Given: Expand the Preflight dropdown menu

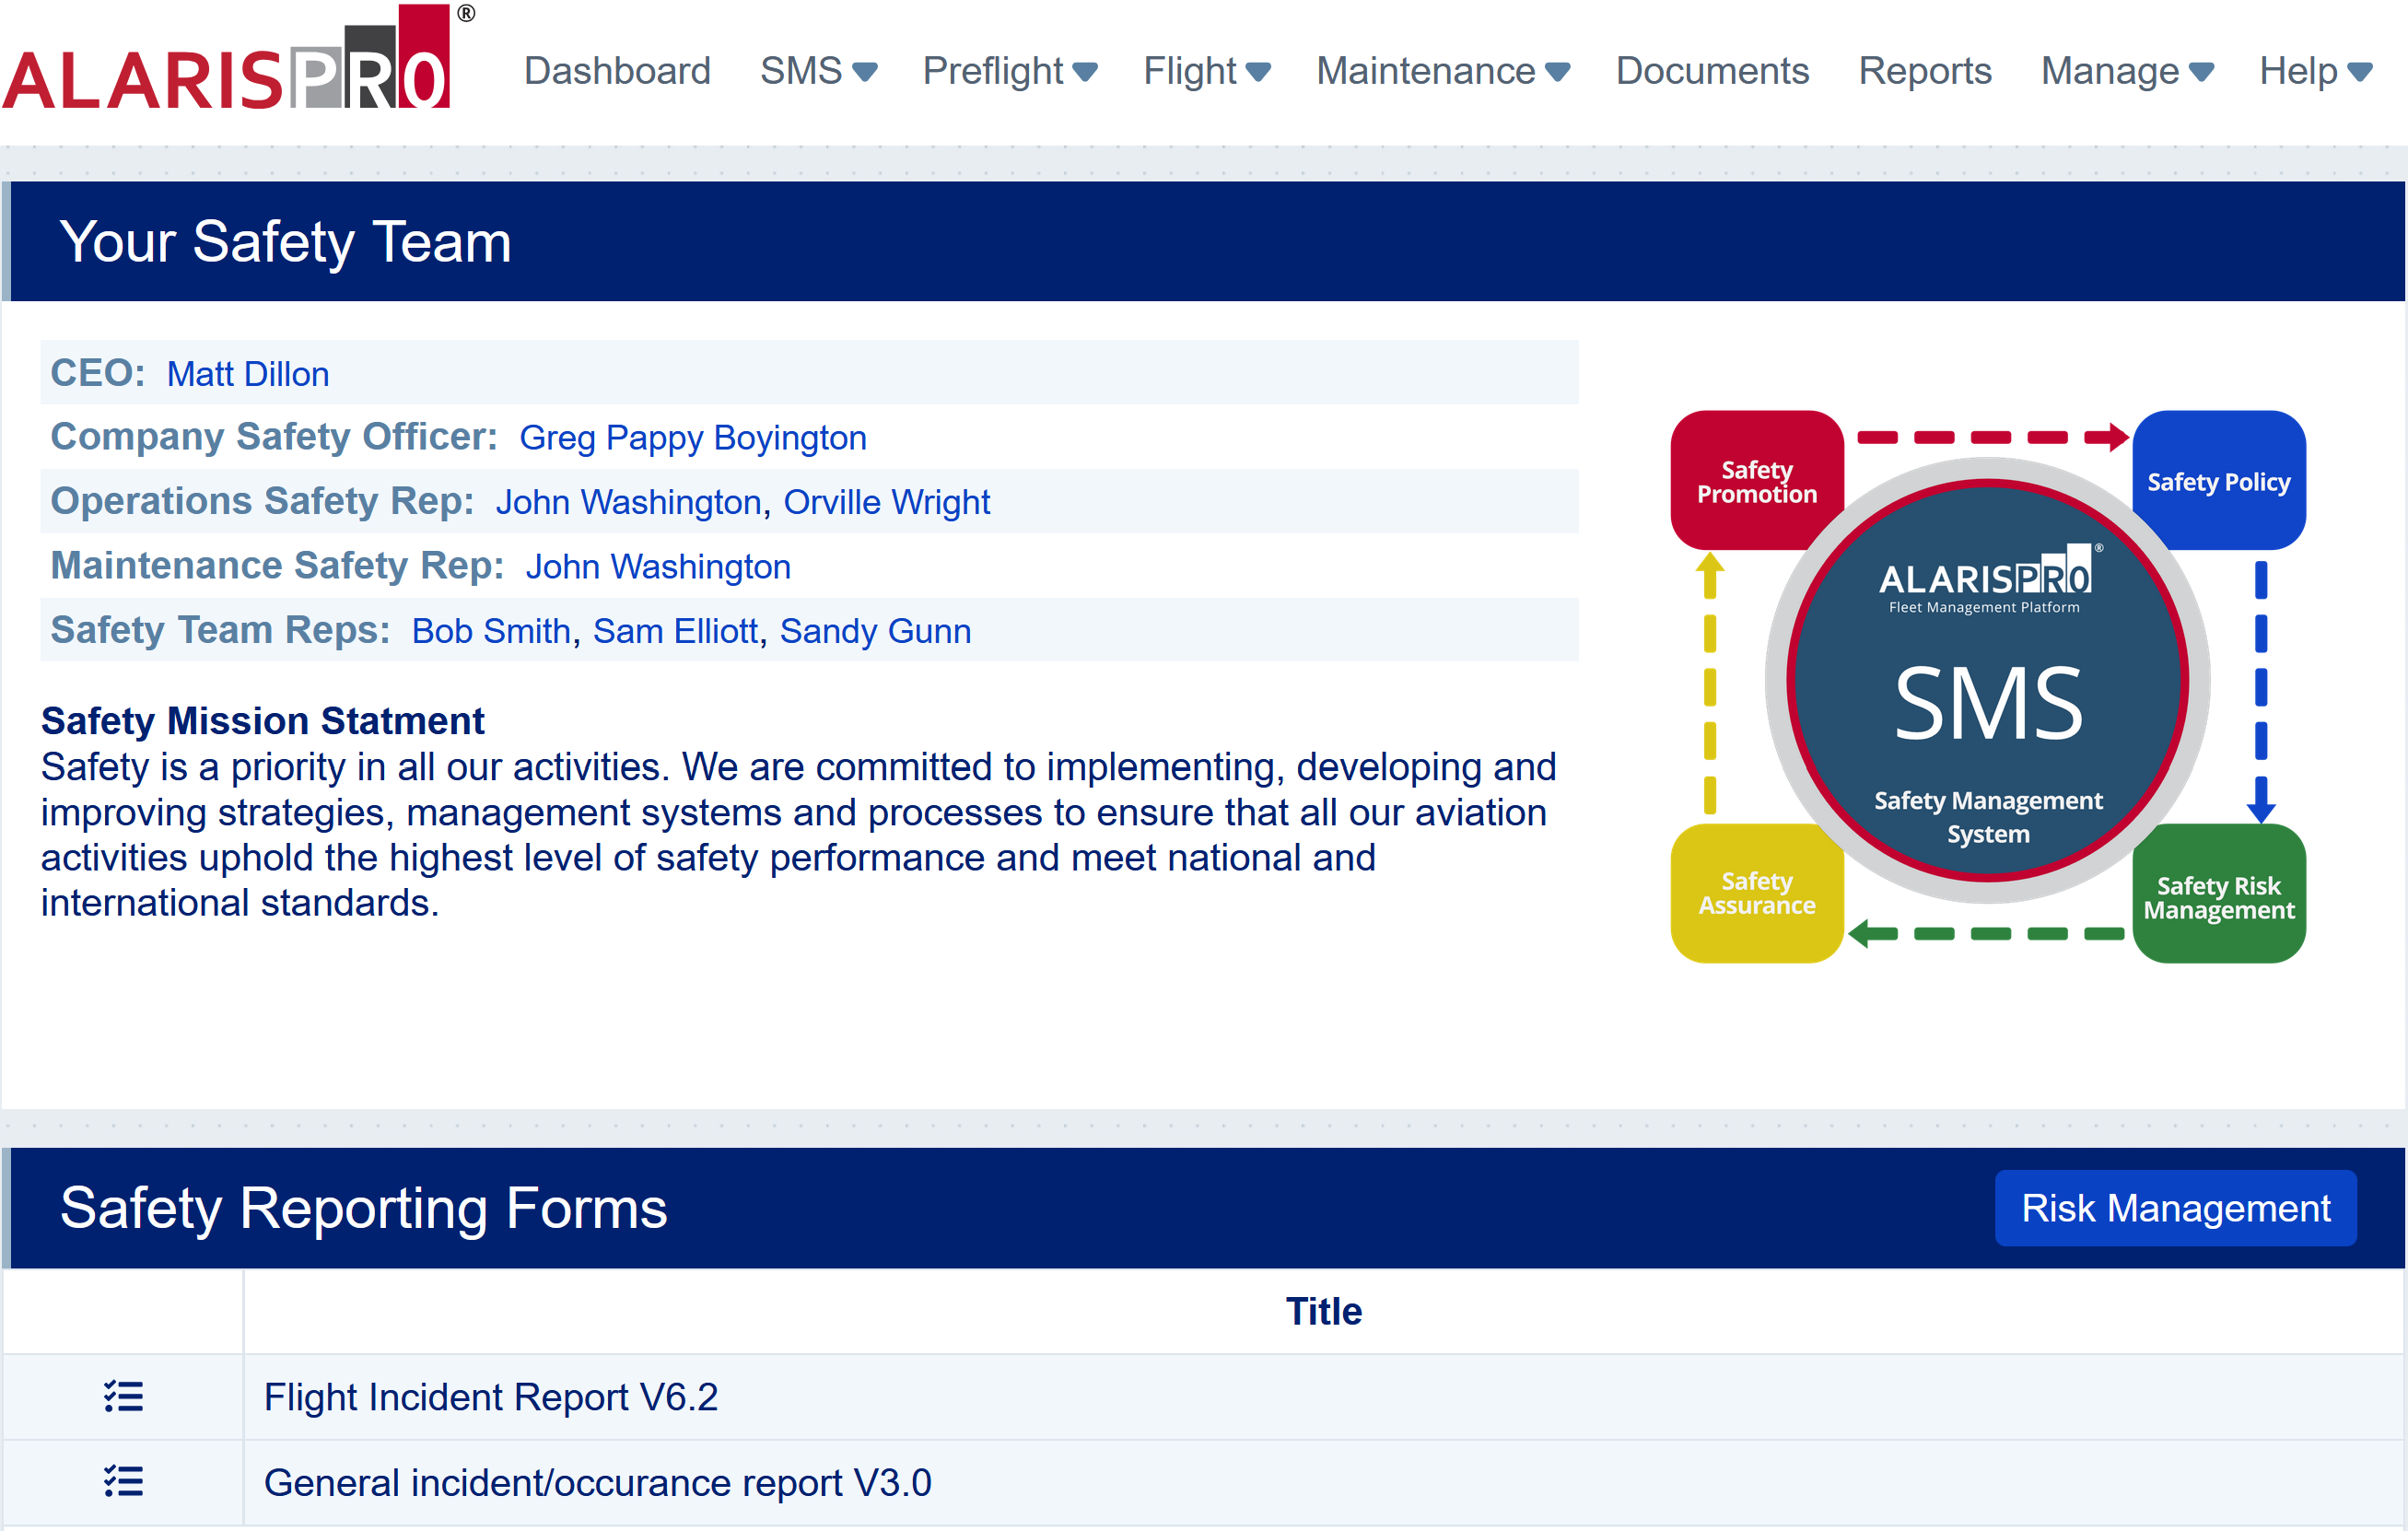Looking at the screenshot, I should (1010, 71).
